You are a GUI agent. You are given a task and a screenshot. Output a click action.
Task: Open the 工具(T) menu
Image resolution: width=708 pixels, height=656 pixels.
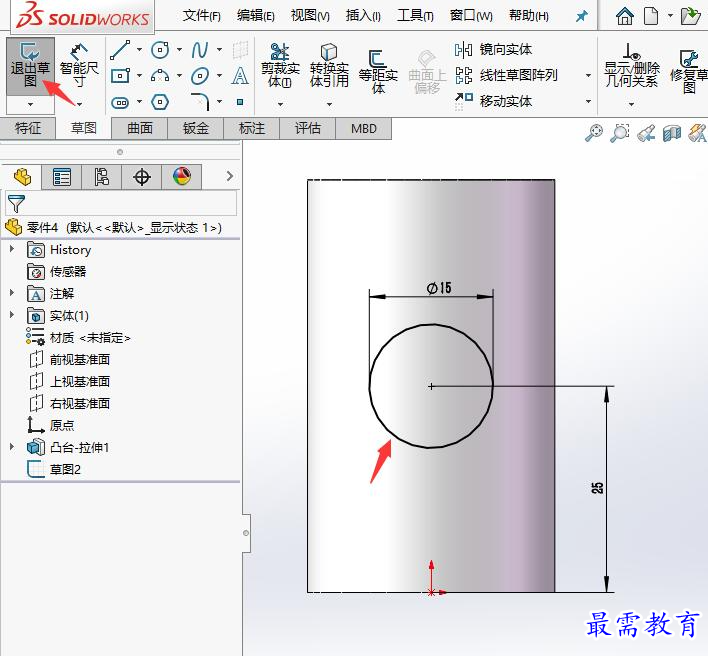pos(415,16)
